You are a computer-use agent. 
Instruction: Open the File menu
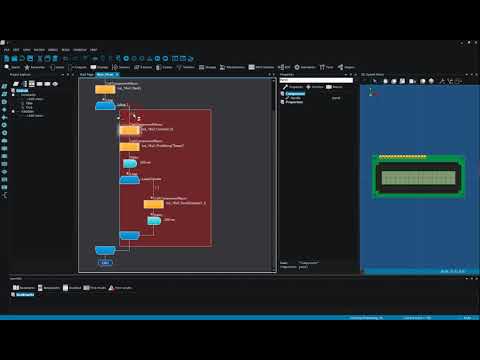(x=7, y=50)
